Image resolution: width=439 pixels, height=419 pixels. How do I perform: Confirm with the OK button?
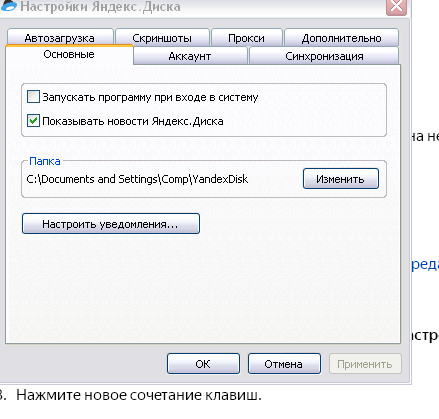pos(203,364)
